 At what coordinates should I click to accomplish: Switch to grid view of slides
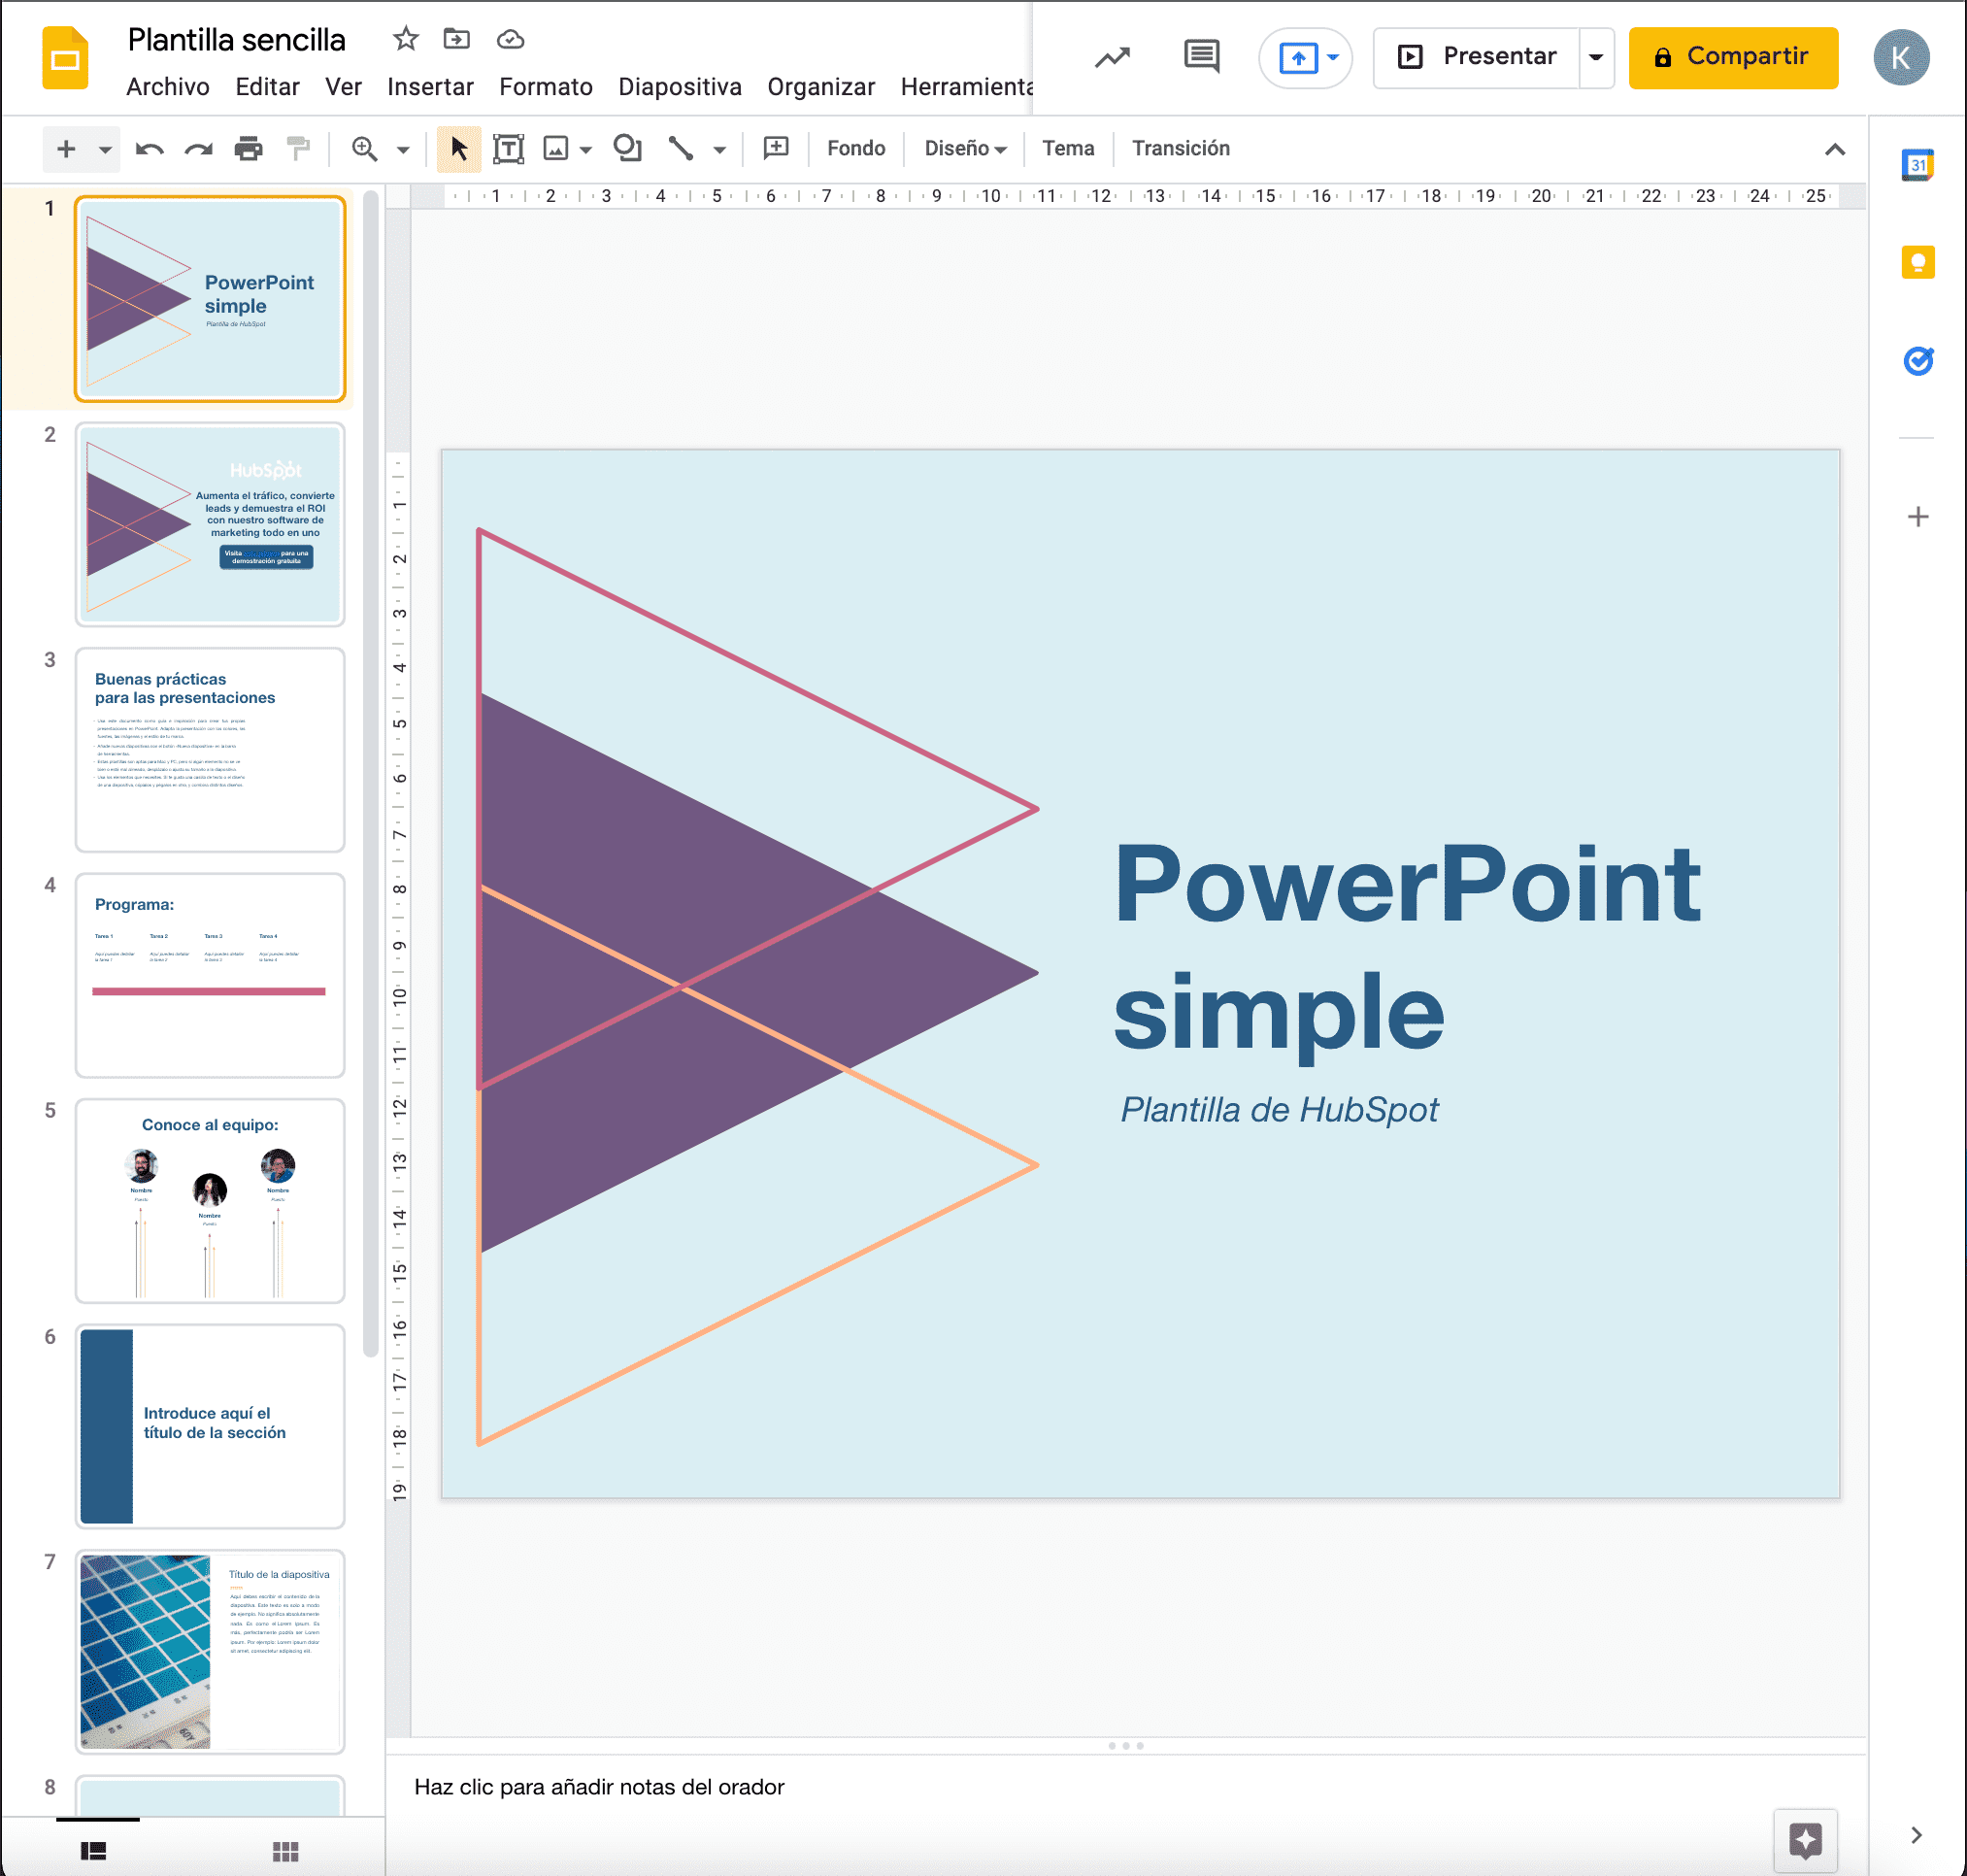click(285, 1851)
